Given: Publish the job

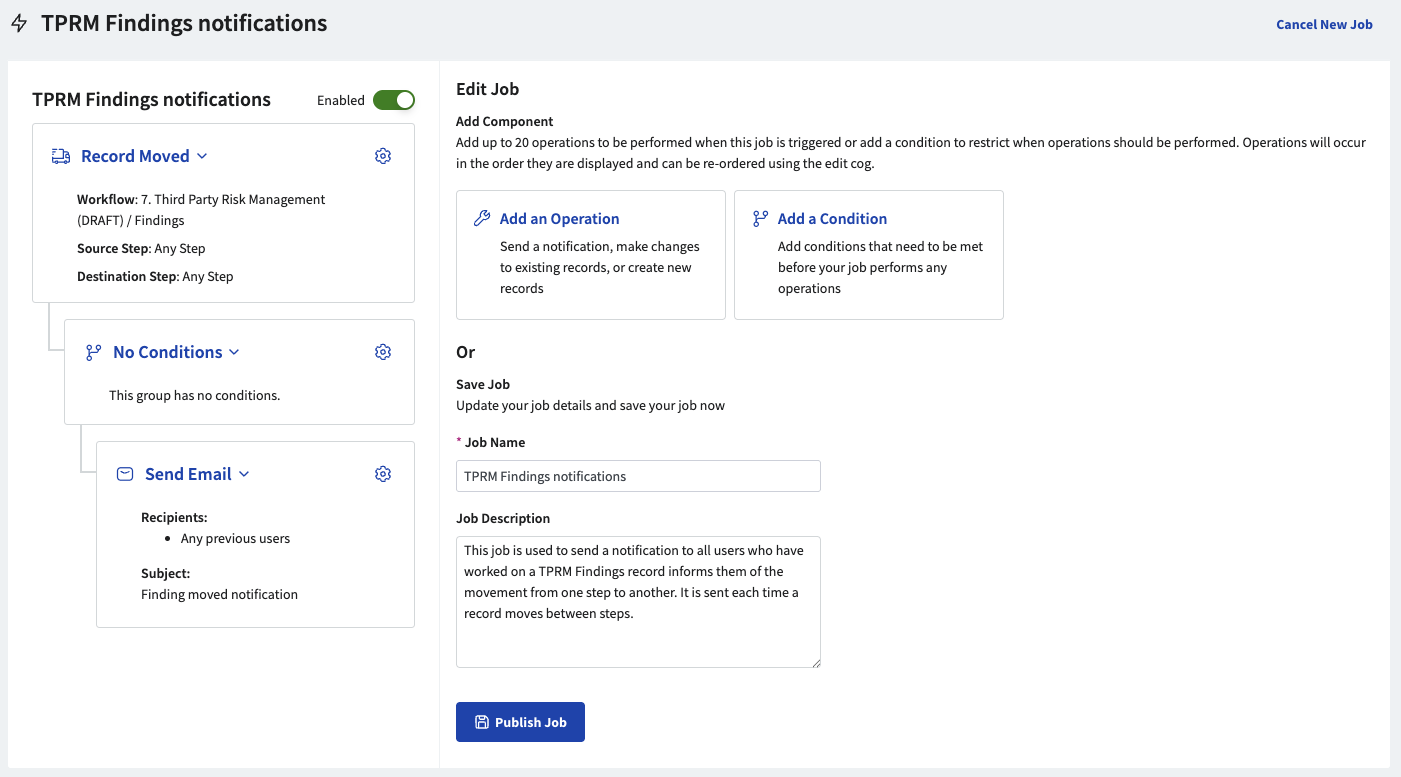Looking at the screenshot, I should point(520,722).
